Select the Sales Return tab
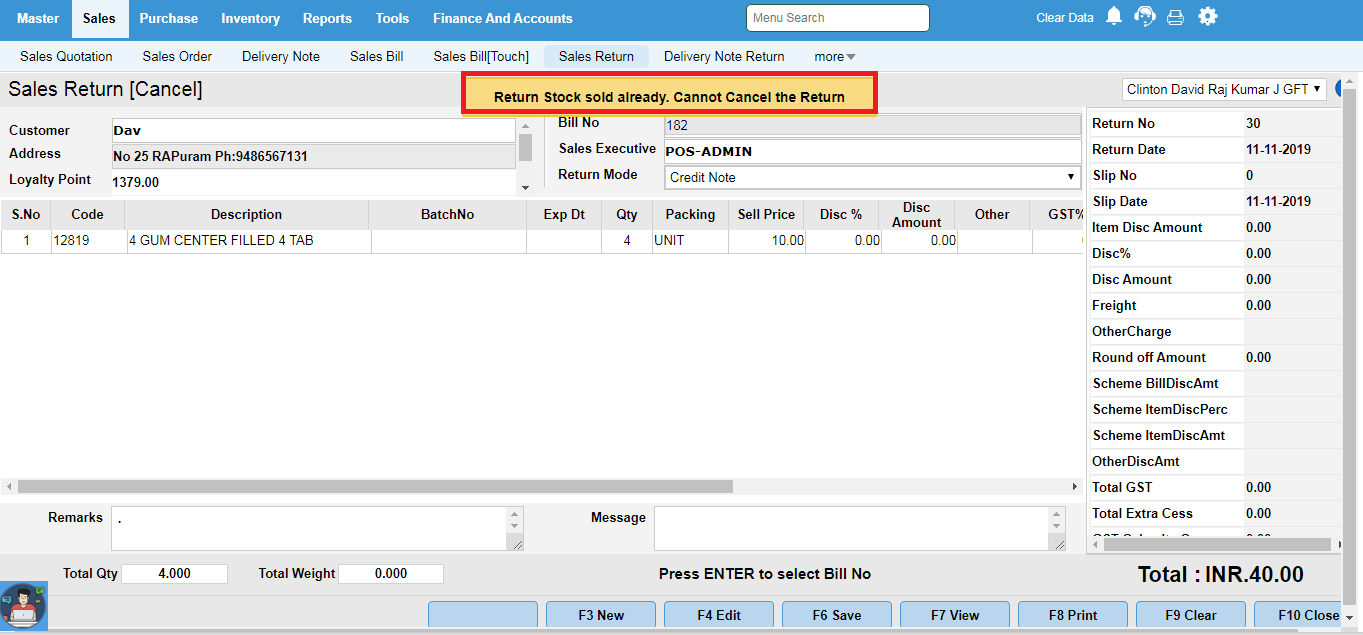Screen dimensions: 1363x635 click(x=596, y=56)
